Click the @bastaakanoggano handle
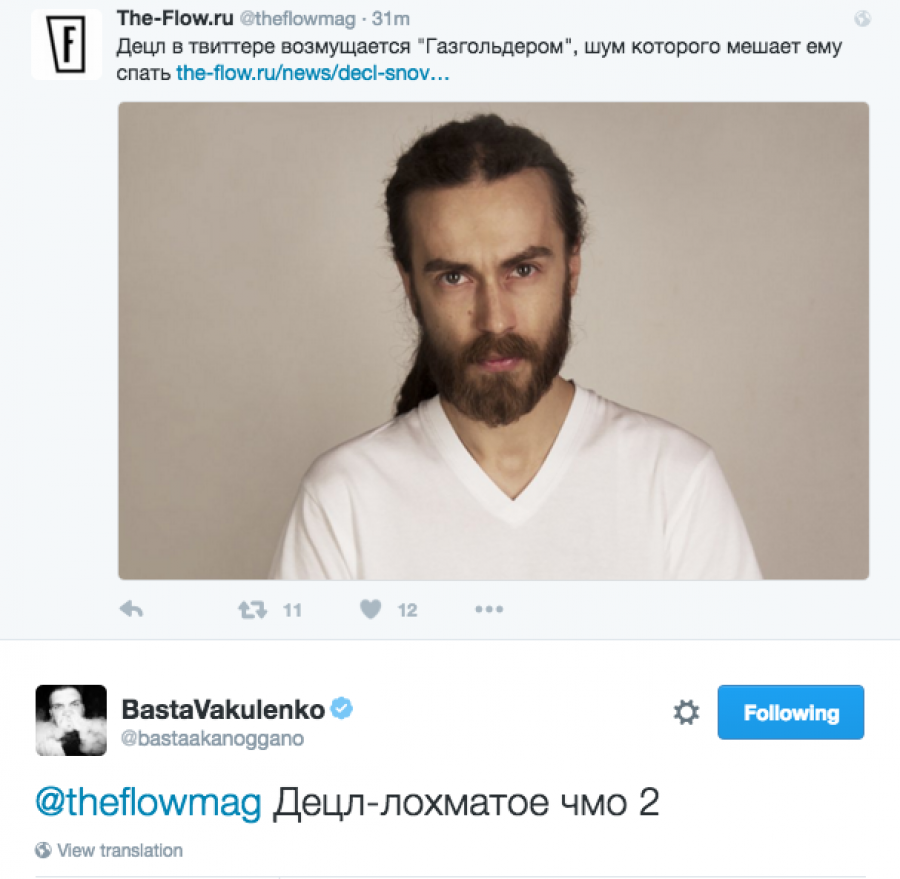 coord(212,738)
